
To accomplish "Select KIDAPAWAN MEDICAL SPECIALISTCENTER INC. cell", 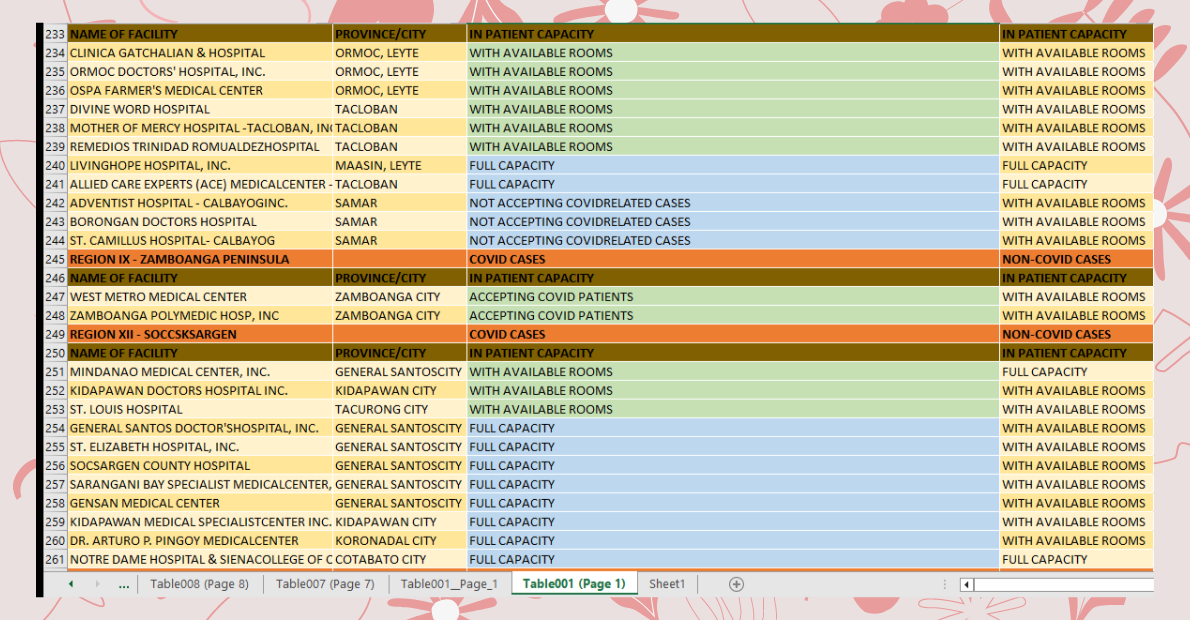I will coord(200,522).
